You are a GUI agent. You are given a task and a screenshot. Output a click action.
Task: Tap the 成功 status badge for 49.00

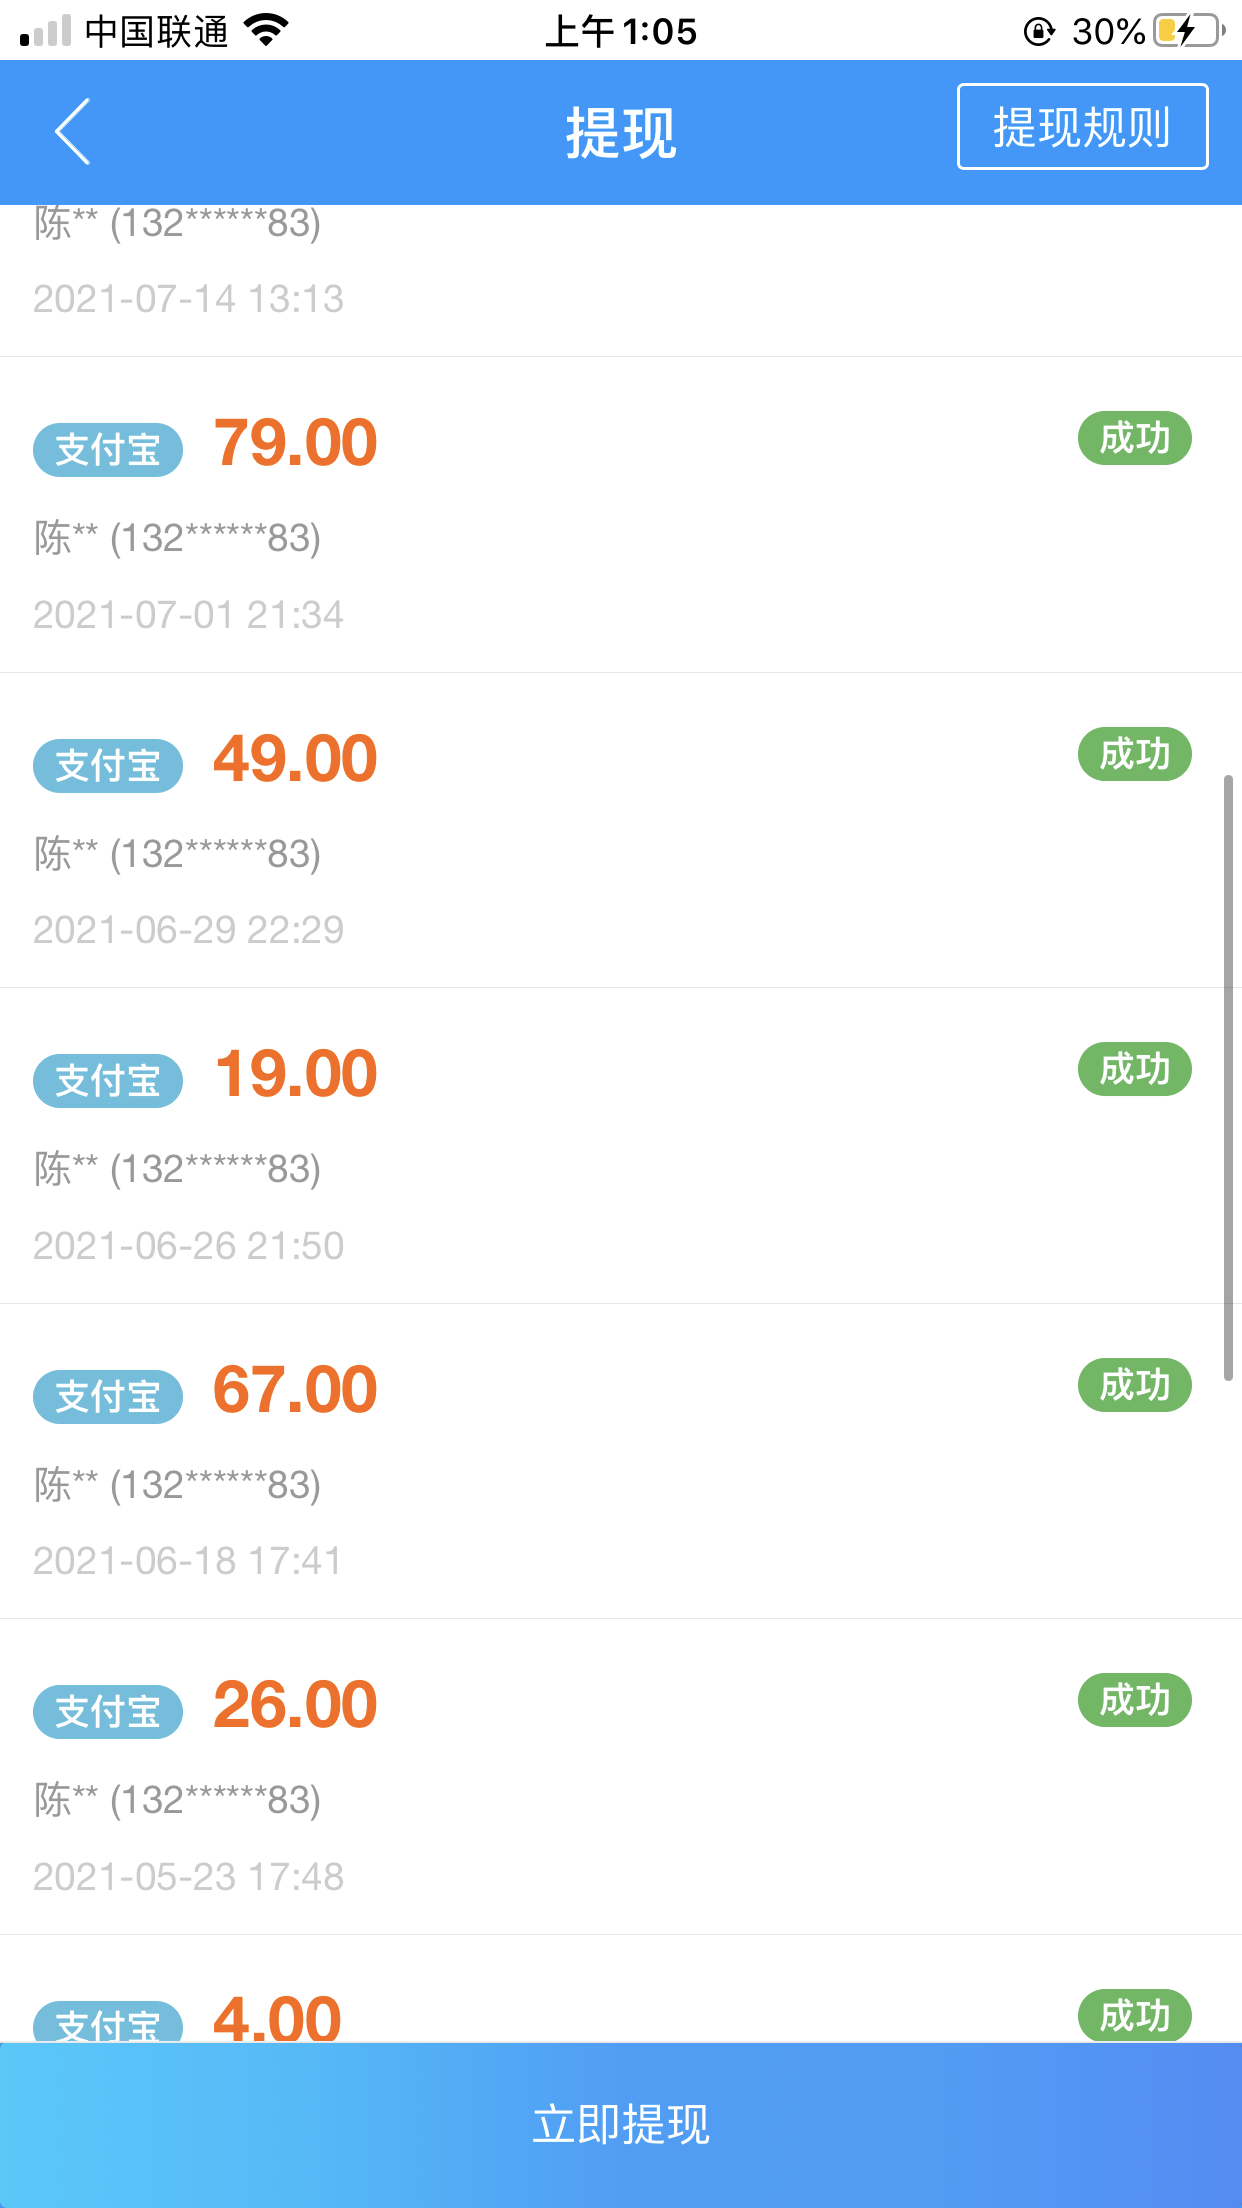coord(1134,754)
